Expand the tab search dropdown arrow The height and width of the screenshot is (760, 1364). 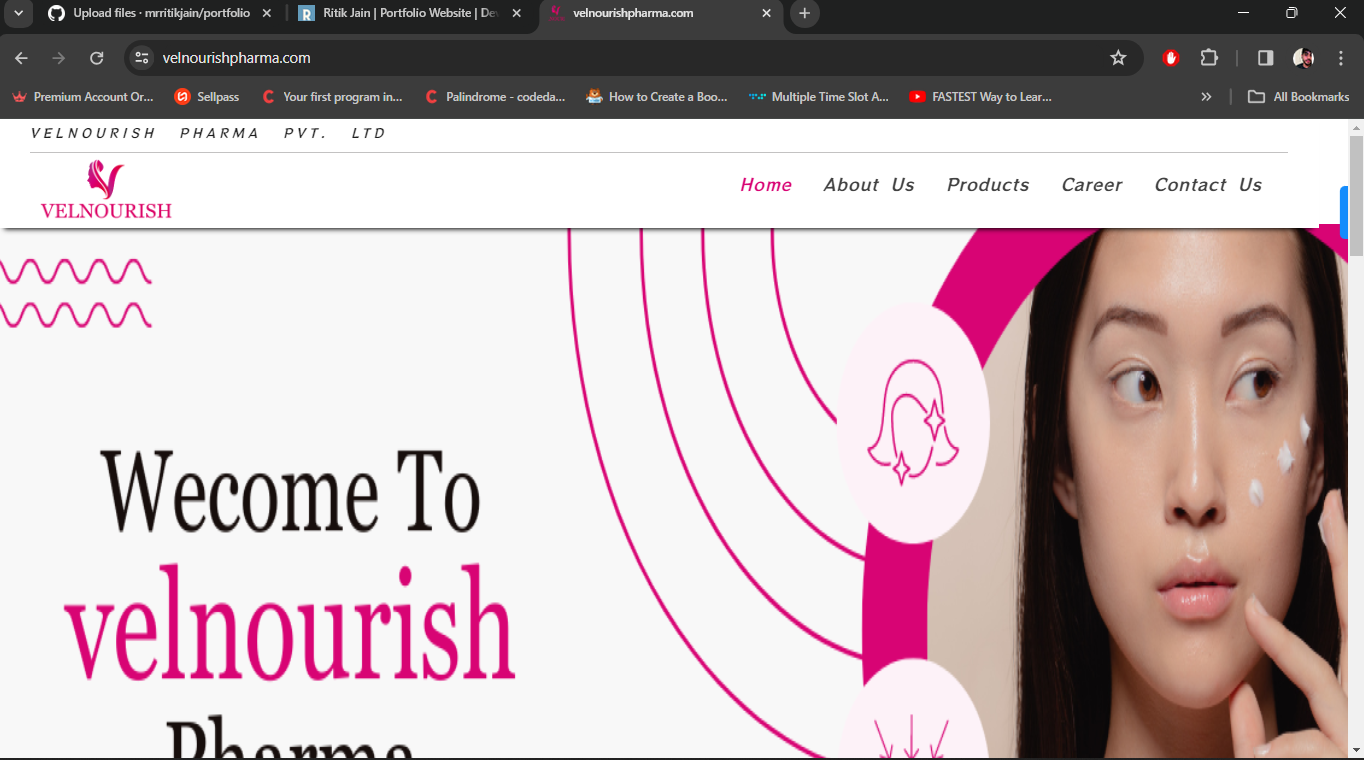click(17, 13)
